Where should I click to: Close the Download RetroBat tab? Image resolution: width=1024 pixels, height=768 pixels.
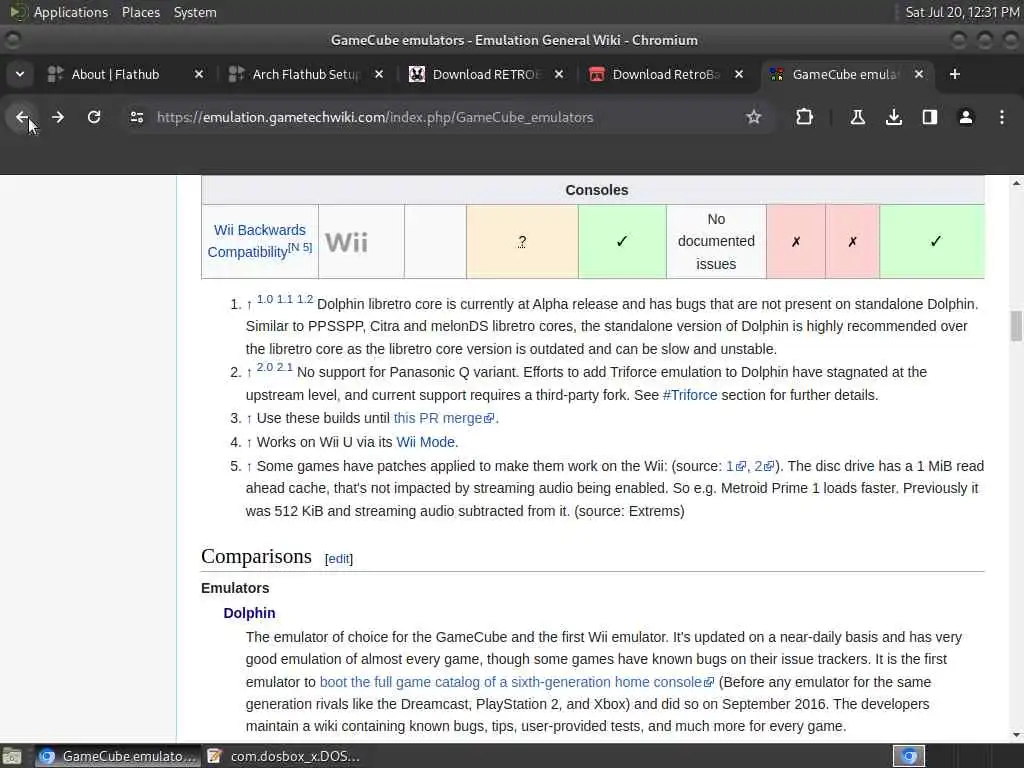[739, 74]
